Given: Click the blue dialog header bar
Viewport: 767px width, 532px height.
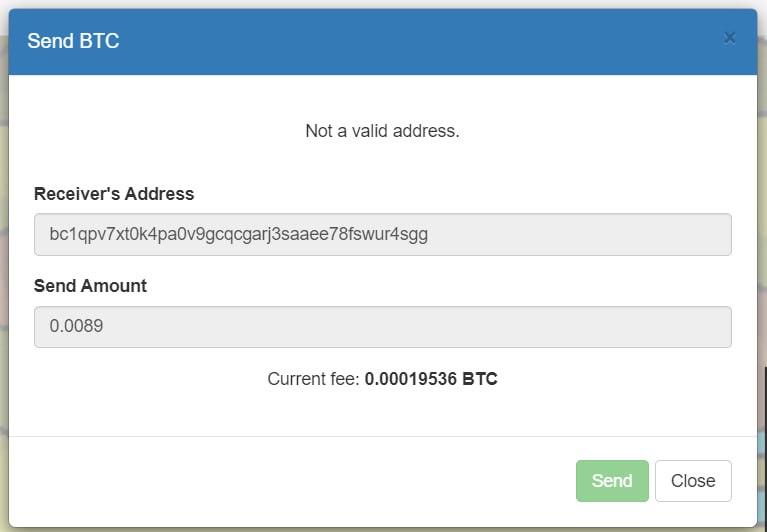Looking at the screenshot, I should pyautogui.click(x=383, y=42).
